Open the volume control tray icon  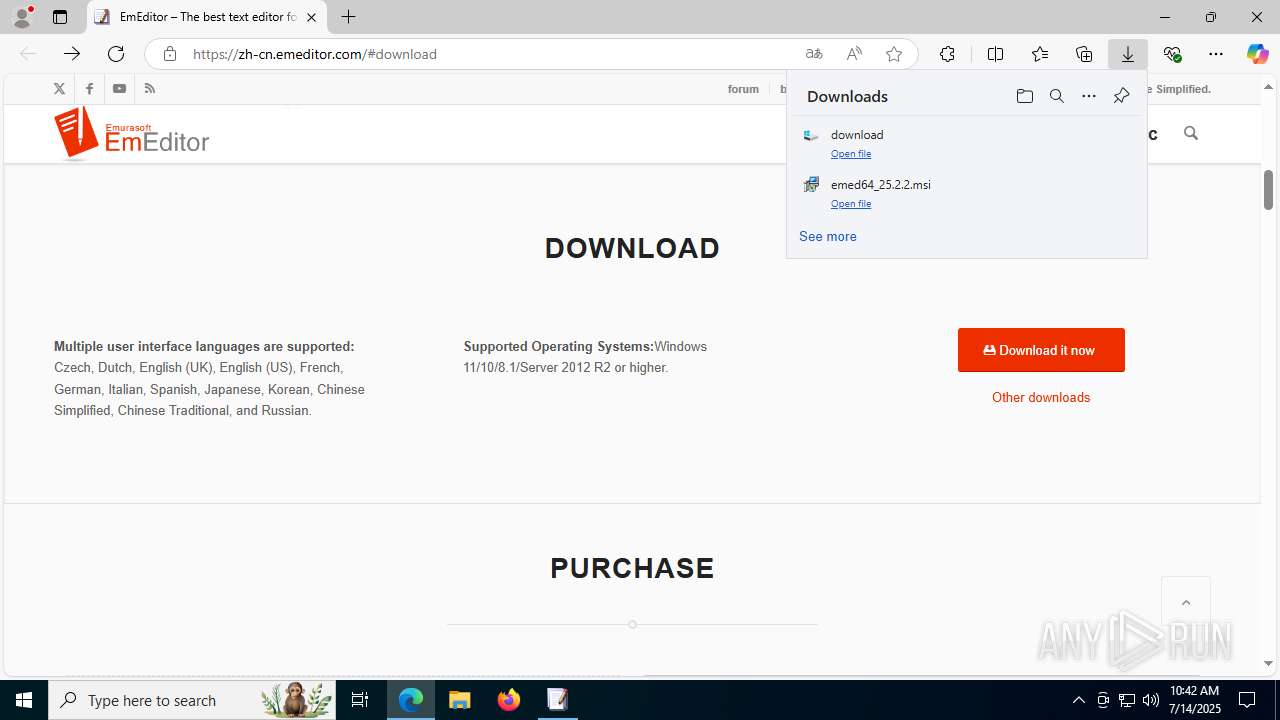coord(1151,700)
